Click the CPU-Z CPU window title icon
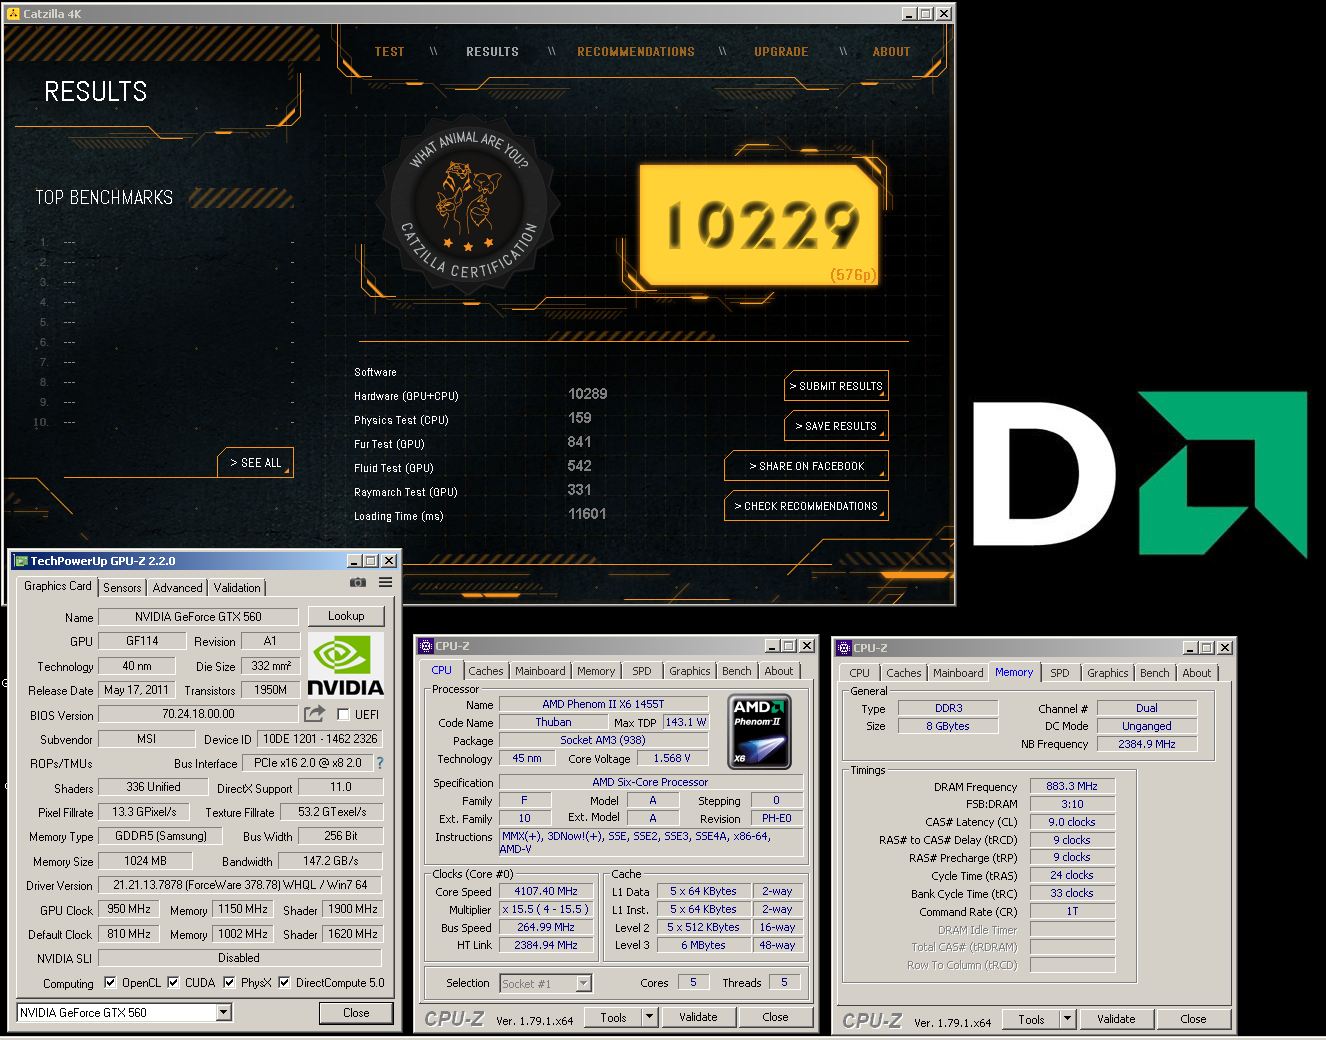The image size is (1326, 1040). (426, 646)
